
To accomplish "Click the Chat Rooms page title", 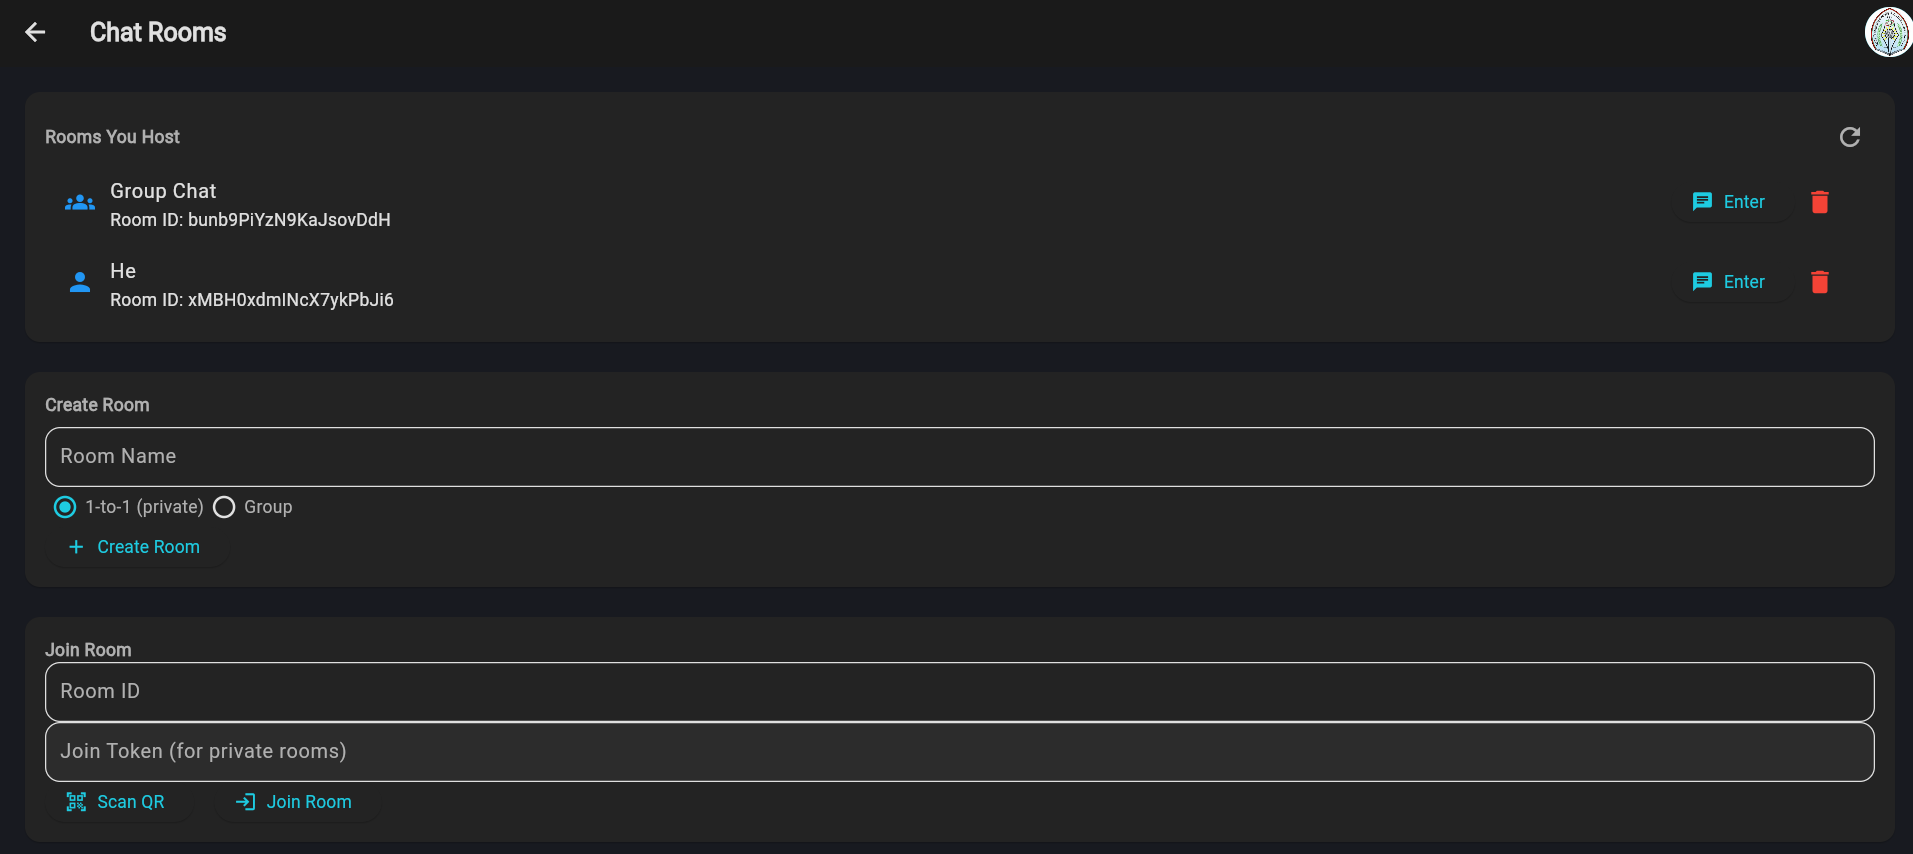I will pyautogui.click(x=158, y=32).
